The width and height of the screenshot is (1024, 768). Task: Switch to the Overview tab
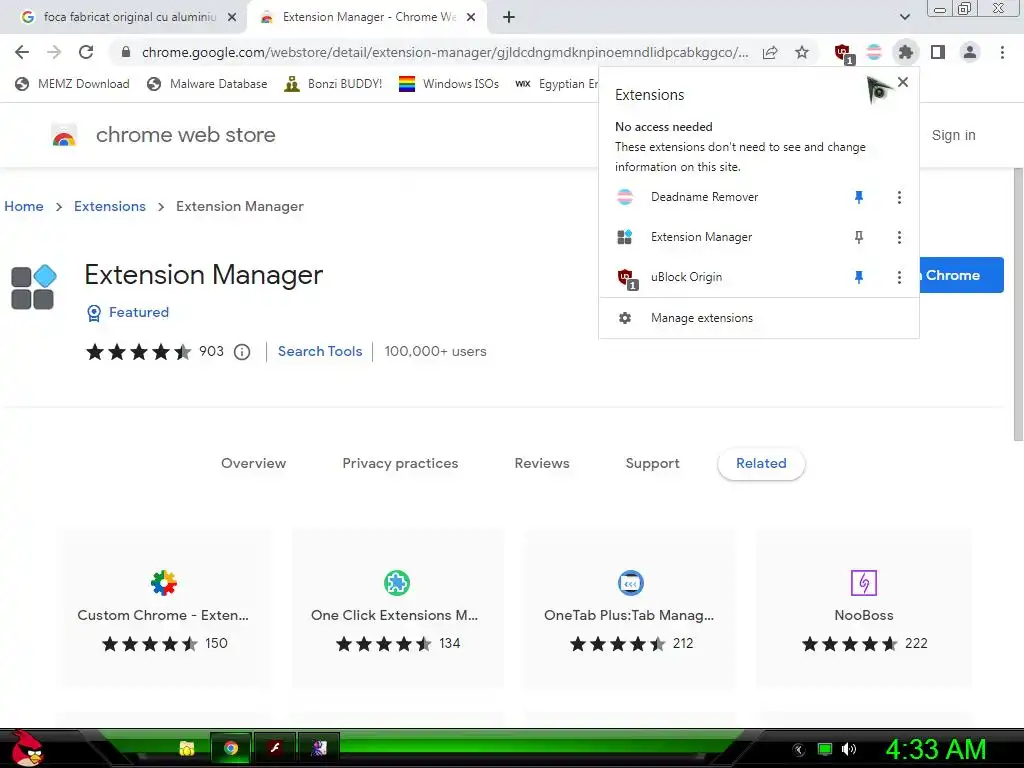pyautogui.click(x=253, y=464)
